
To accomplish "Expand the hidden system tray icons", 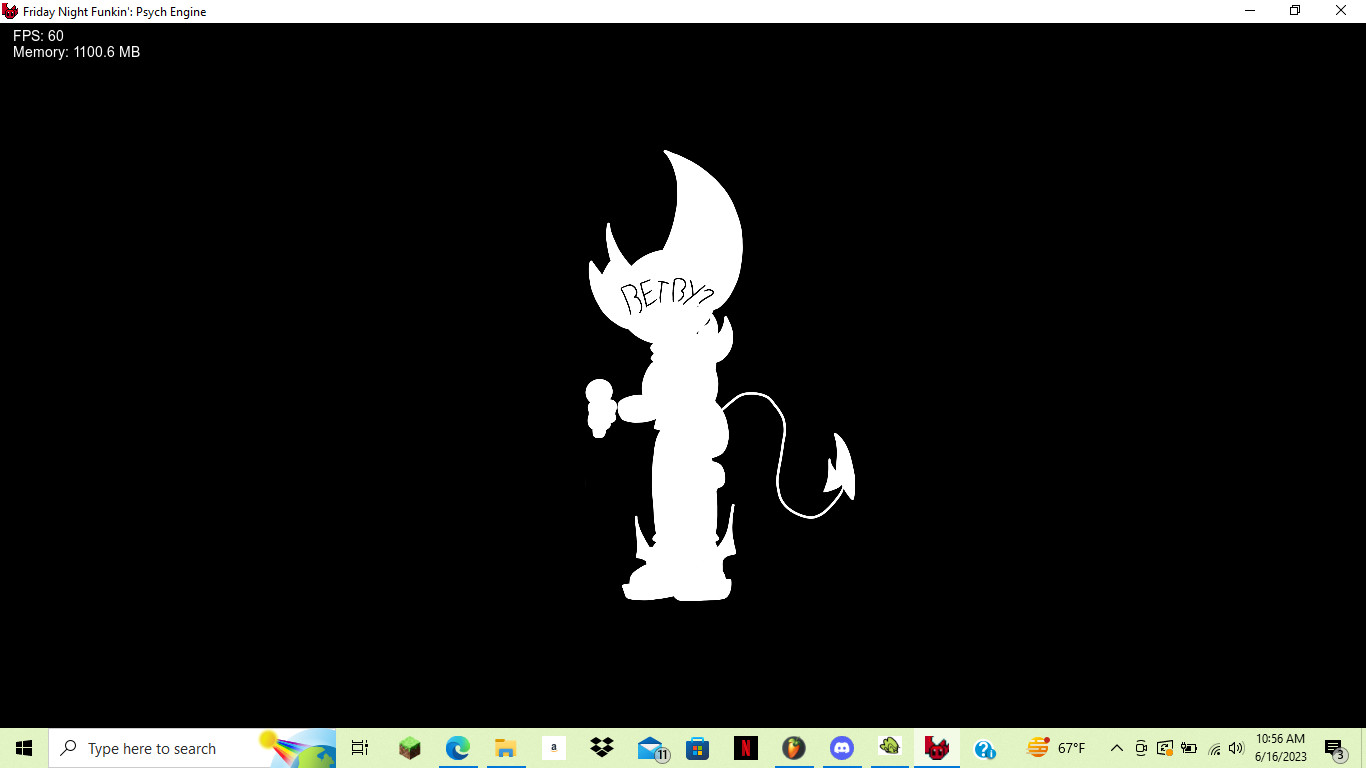I will [x=1117, y=748].
